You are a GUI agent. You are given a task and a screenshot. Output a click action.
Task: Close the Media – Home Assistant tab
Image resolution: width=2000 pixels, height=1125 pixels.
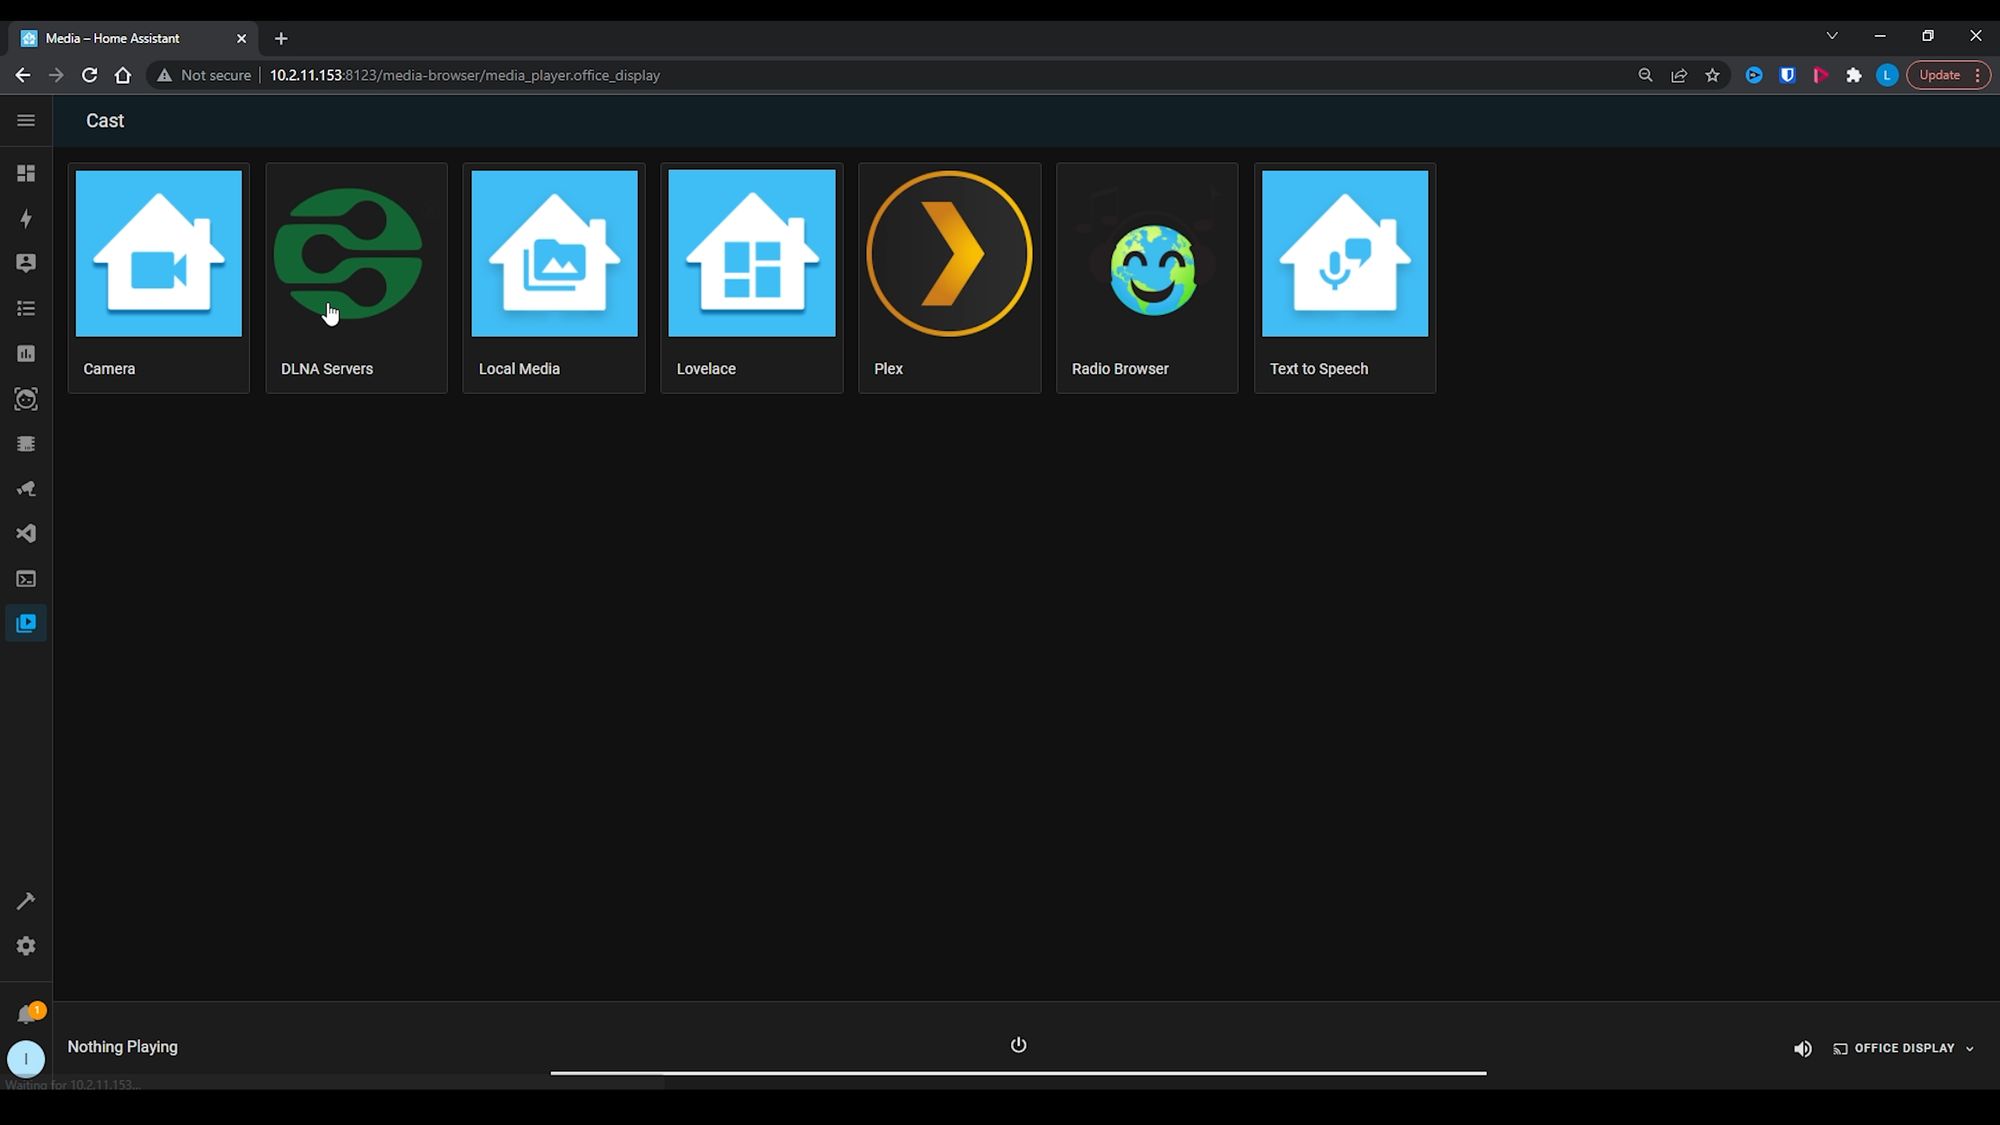(241, 38)
